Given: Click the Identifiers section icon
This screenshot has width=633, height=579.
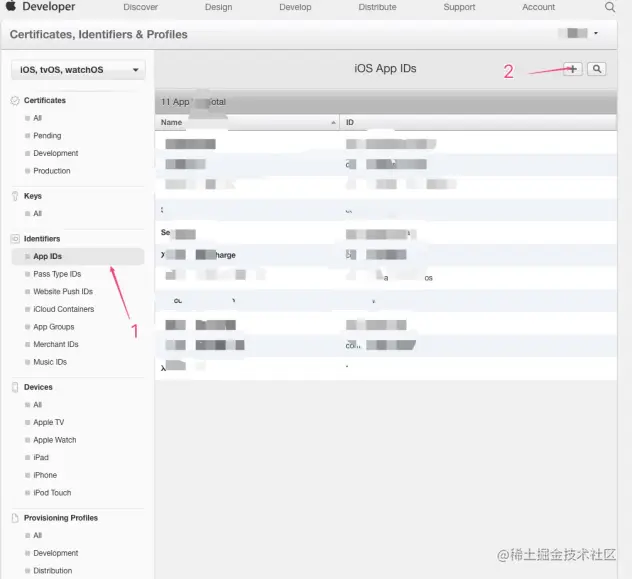Looking at the screenshot, I should tap(15, 239).
